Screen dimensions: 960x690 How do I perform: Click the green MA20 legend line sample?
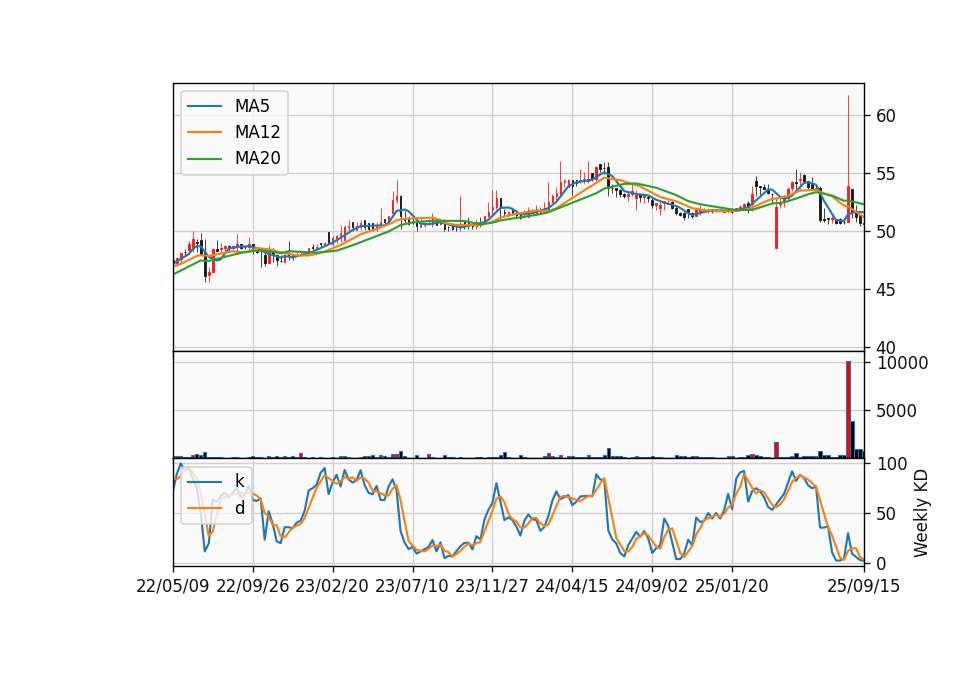click(204, 159)
